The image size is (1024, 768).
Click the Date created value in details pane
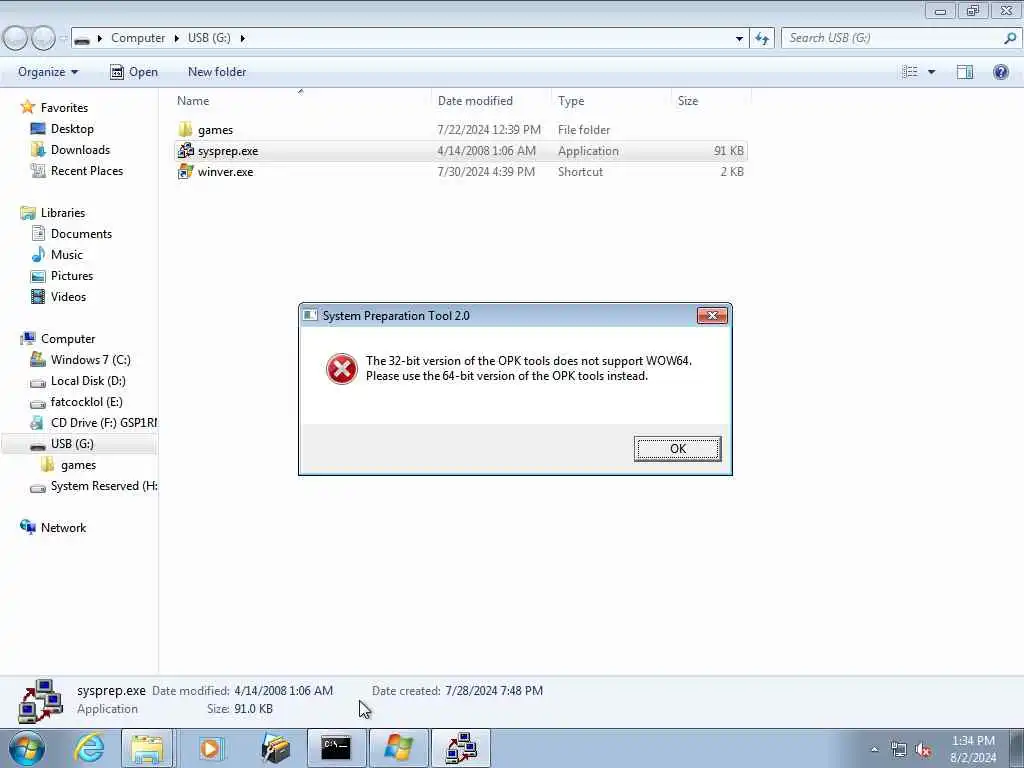(x=494, y=691)
